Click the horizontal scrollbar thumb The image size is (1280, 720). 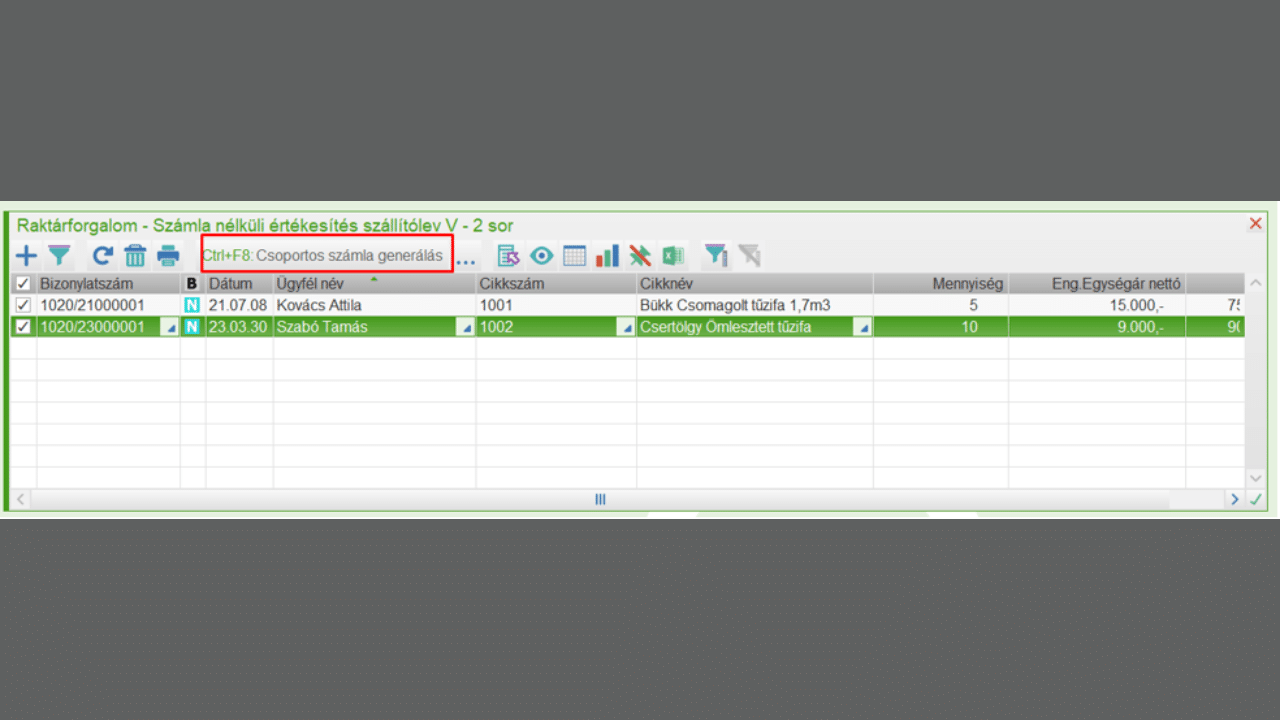(x=600, y=499)
